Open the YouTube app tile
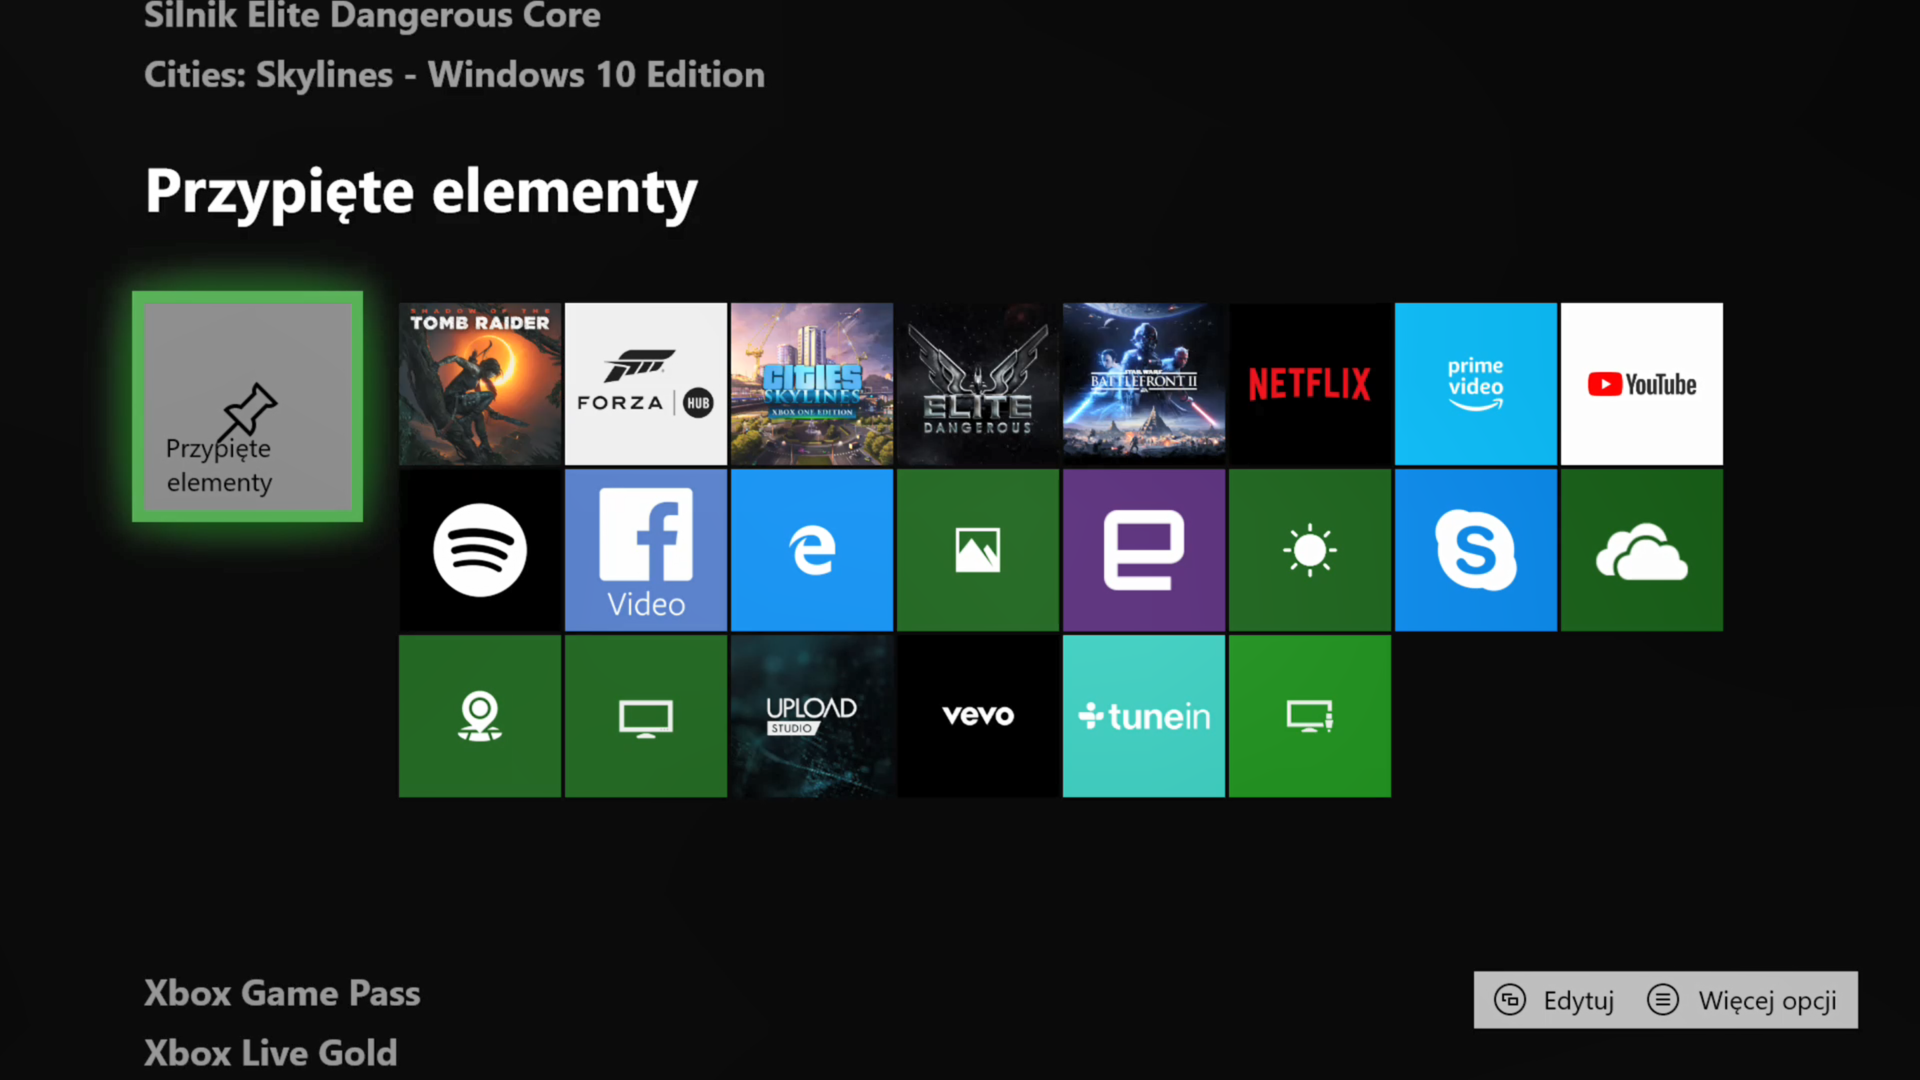Viewport: 1920px width, 1080px height. pyautogui.click(x=1642, y=384)
